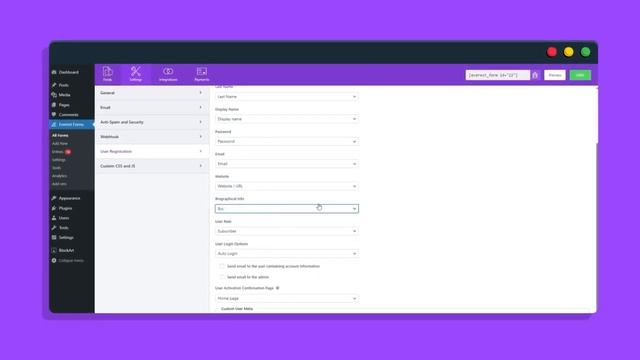Image resolution: width=640 pixels, height=360 pixels.
Task: Open Tools under Everest Forms submenu
Action: click(x=56, y=168)
